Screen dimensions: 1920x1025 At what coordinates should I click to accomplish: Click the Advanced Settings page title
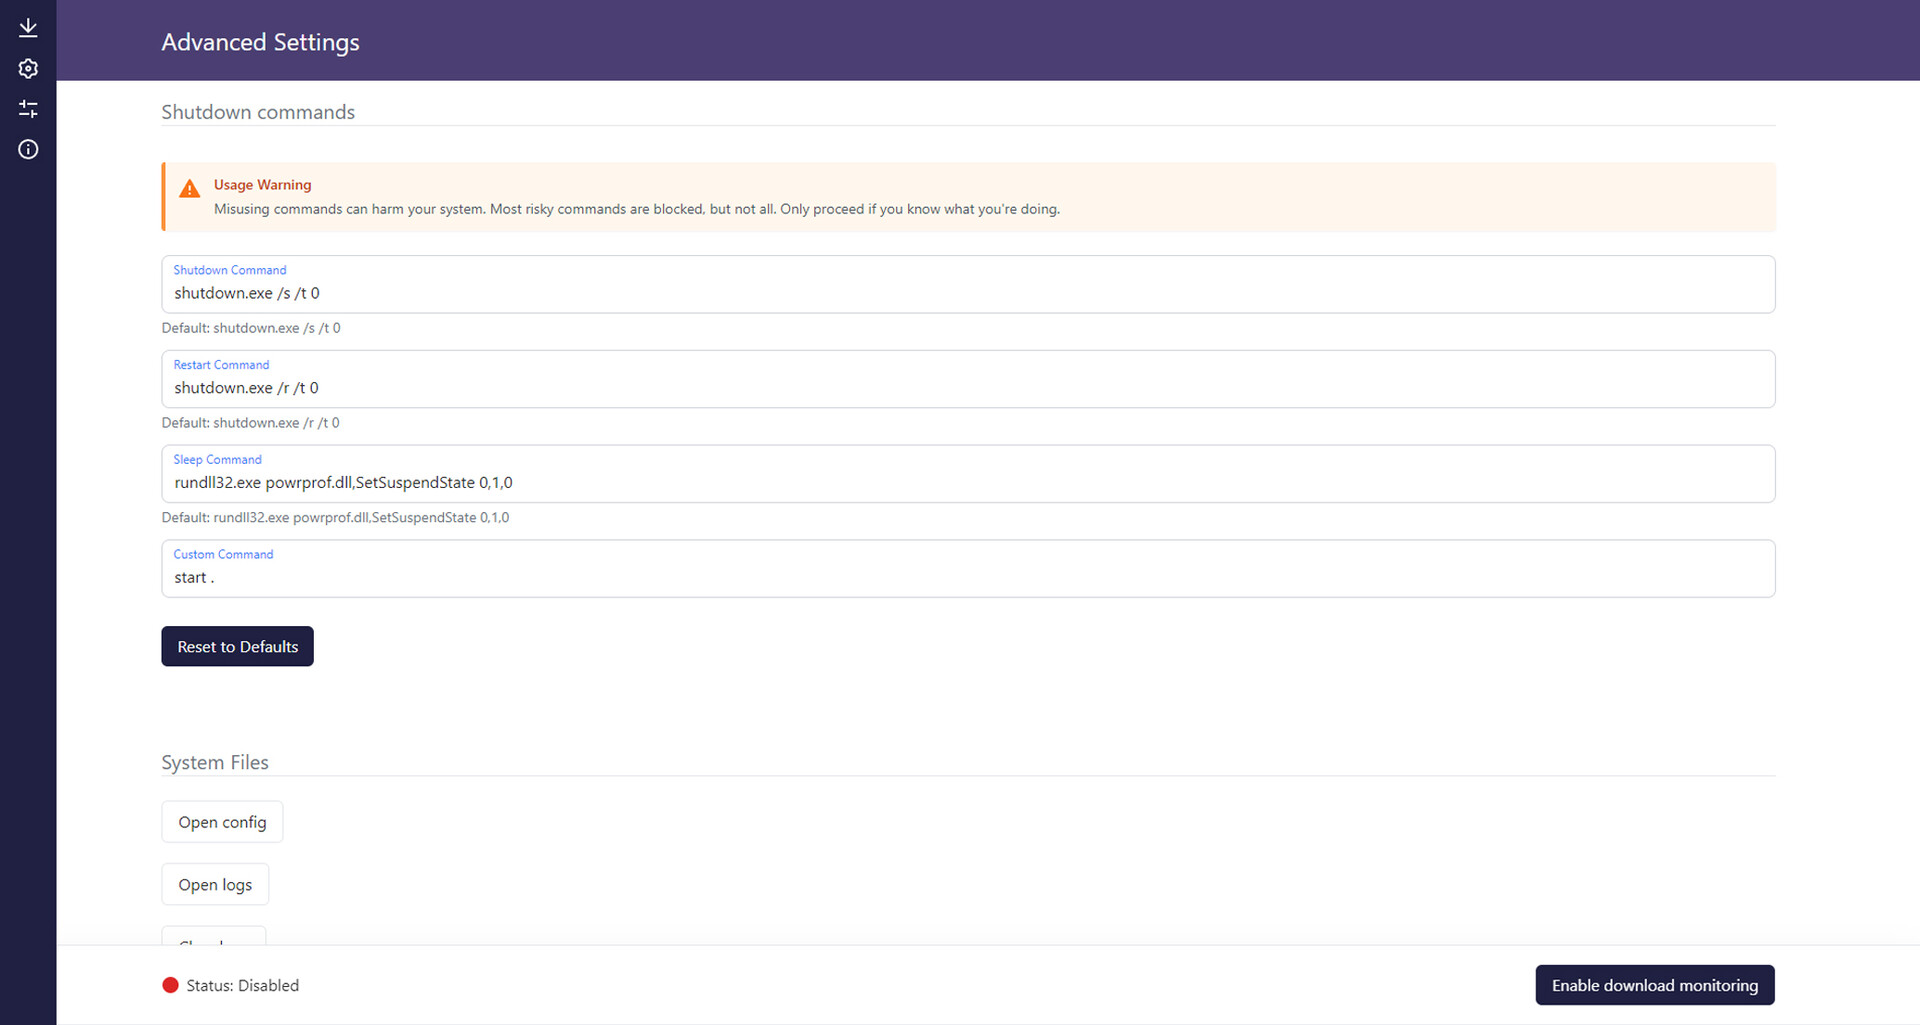pyautogui.click(x=260, y=42)
